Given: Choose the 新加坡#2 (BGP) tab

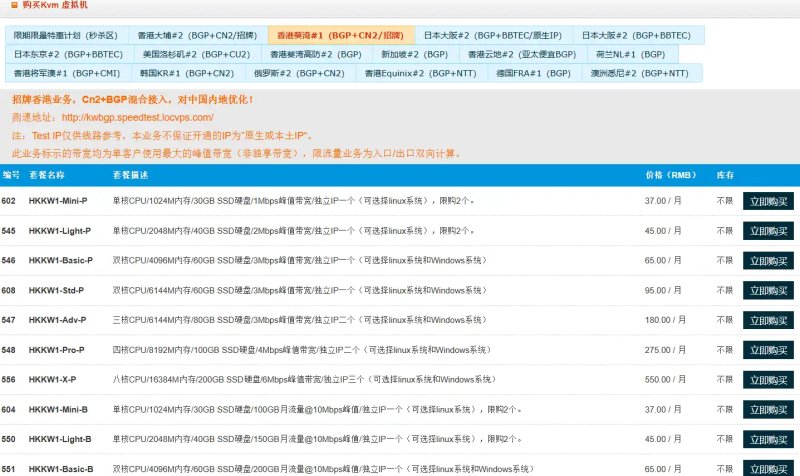Looking at the screenshot, I should pyautogui.click(x=414, y=55).
